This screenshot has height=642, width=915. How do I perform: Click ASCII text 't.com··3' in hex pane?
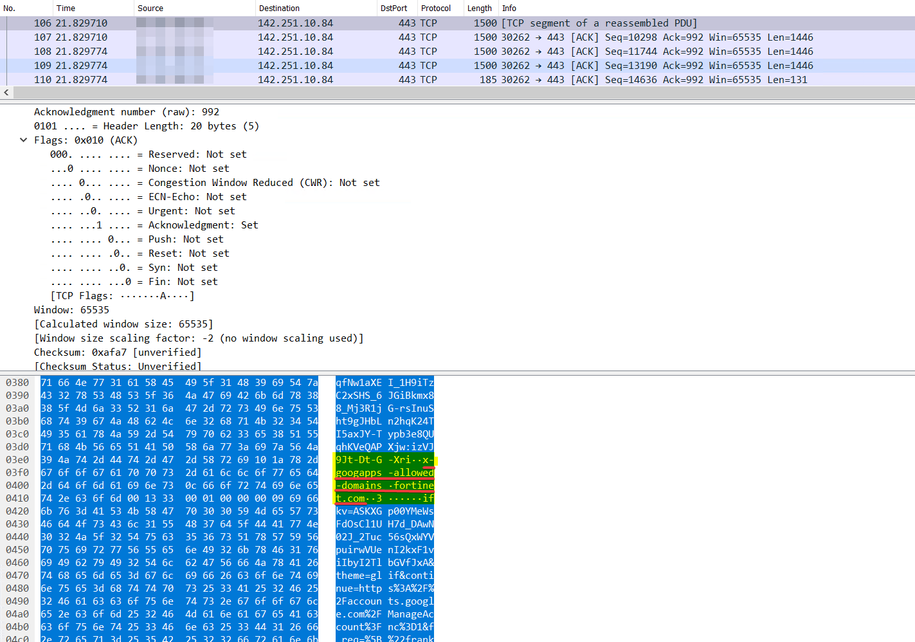(x=358, y=498)
